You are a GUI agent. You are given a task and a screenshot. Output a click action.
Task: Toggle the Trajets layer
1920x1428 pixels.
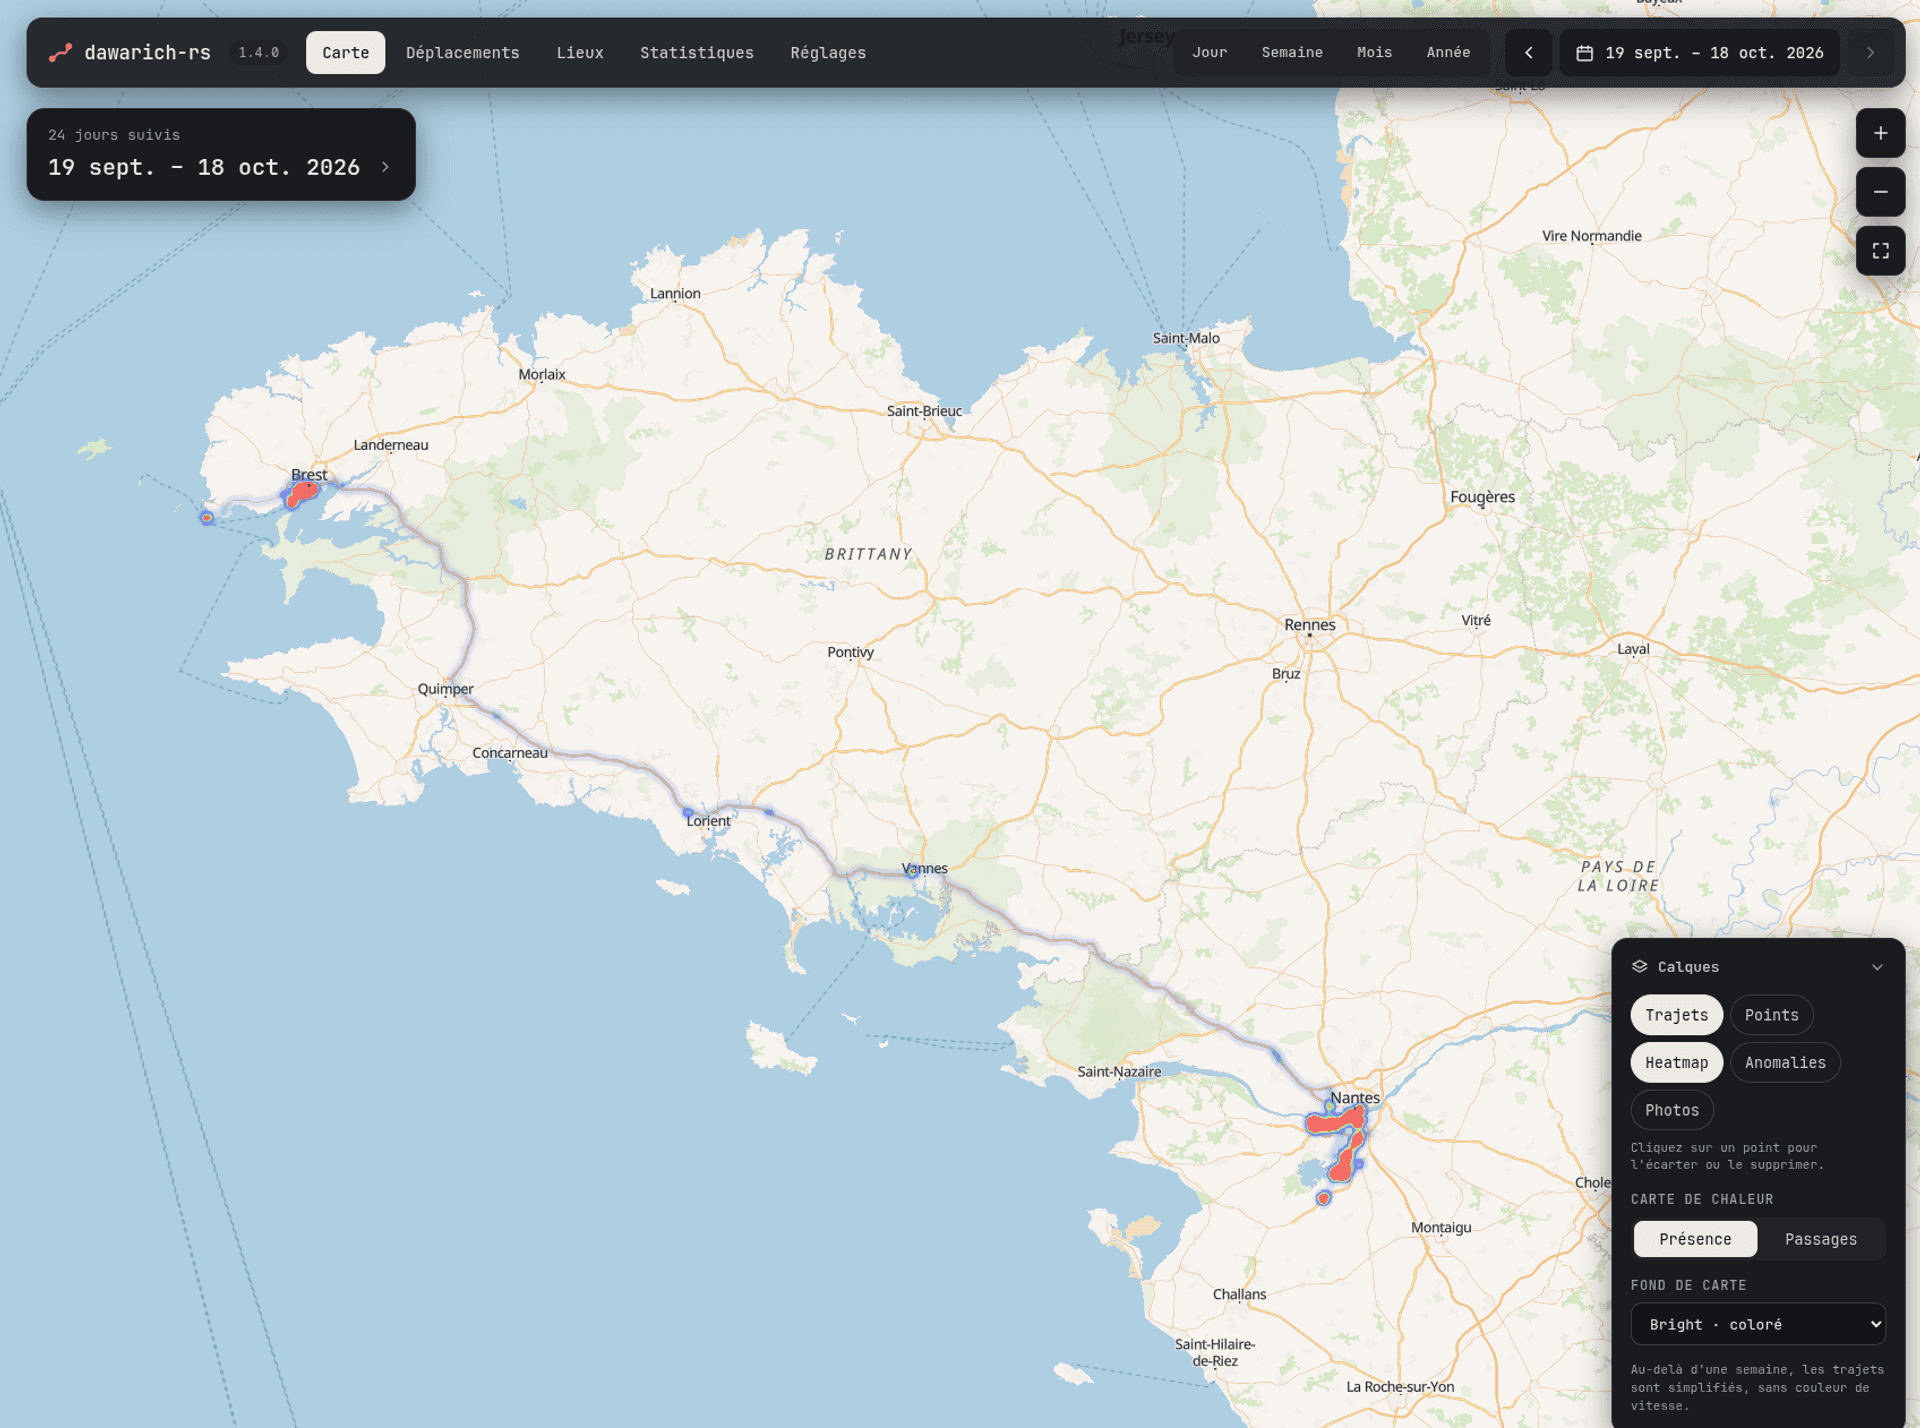tap(1676, 1015)
